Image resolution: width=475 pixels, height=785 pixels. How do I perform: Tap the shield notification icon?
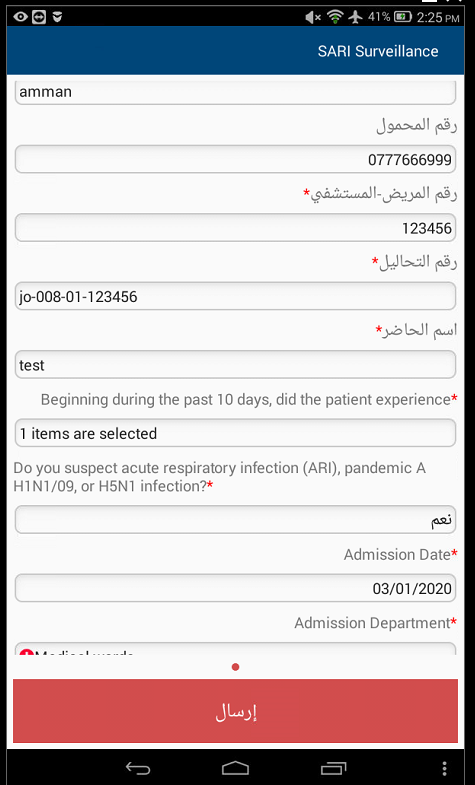[x=57, y=17]
